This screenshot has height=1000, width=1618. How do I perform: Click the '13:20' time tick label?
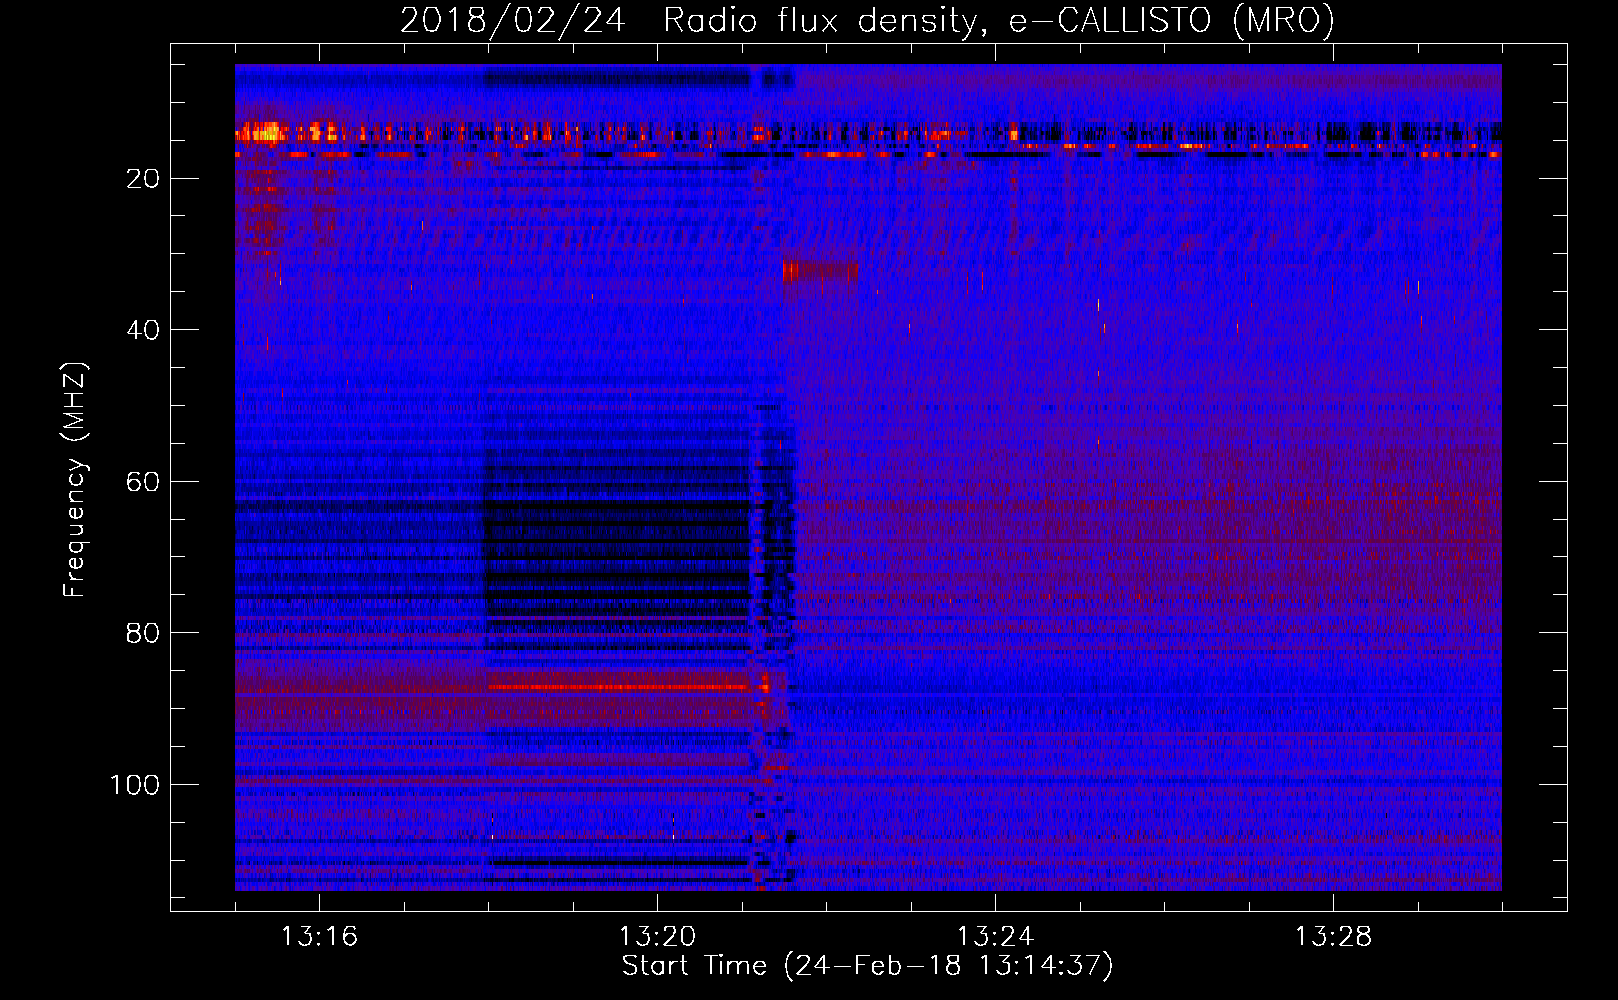click(657, 937)
